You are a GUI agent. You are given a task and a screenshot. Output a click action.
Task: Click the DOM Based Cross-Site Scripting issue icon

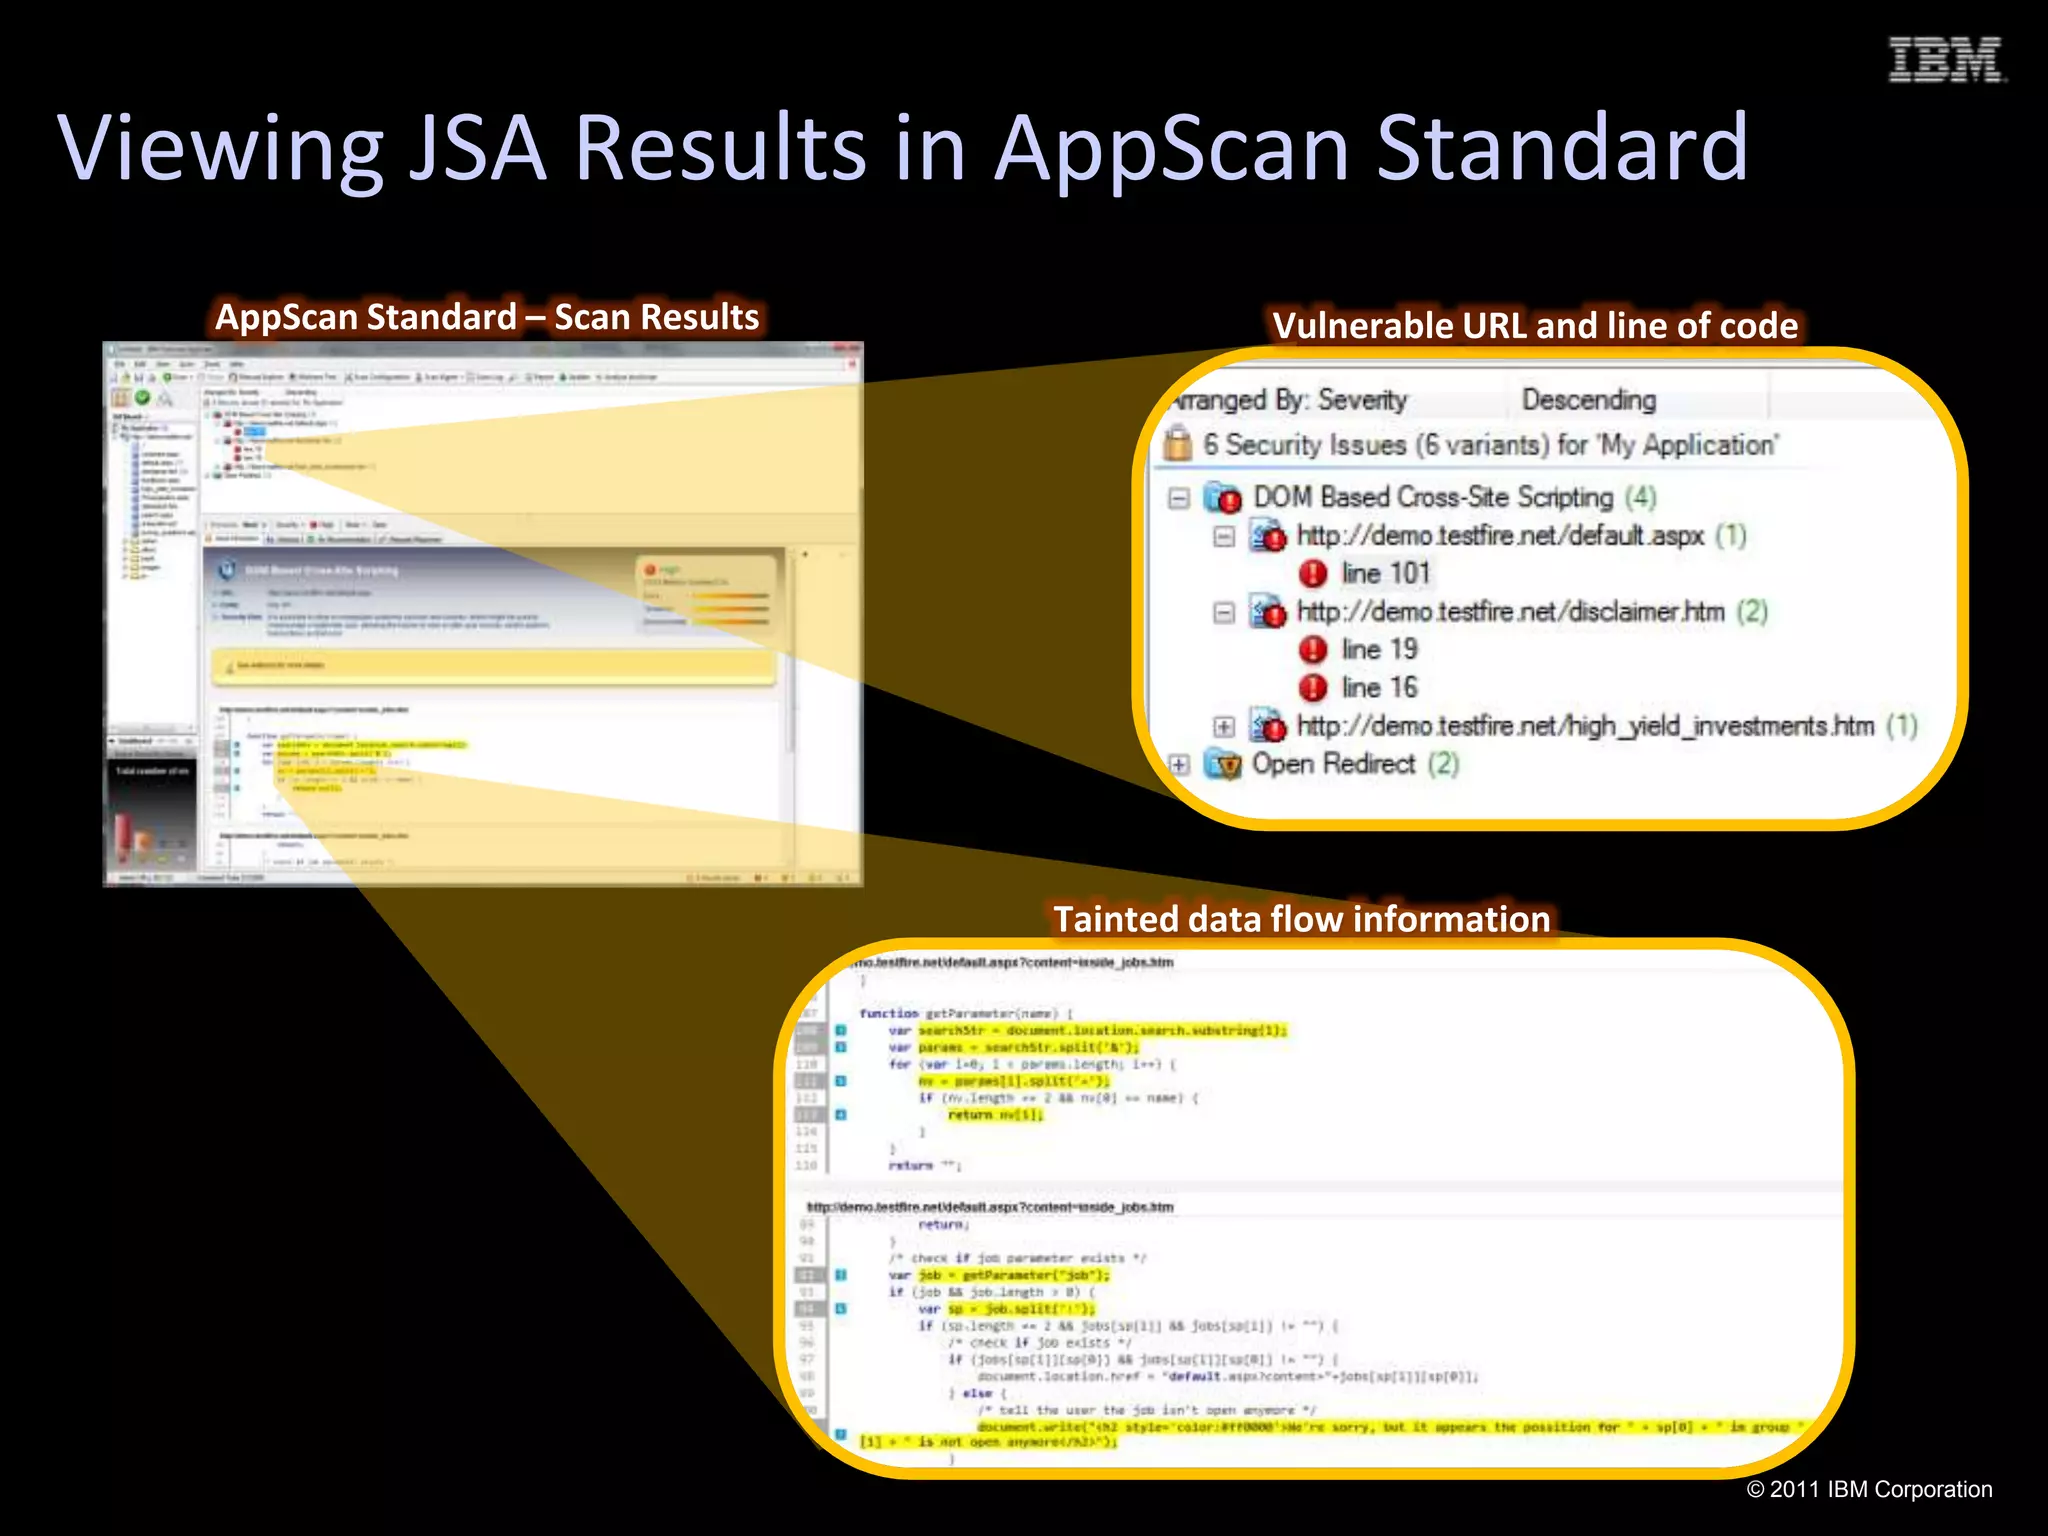(x=1222, y=497)
